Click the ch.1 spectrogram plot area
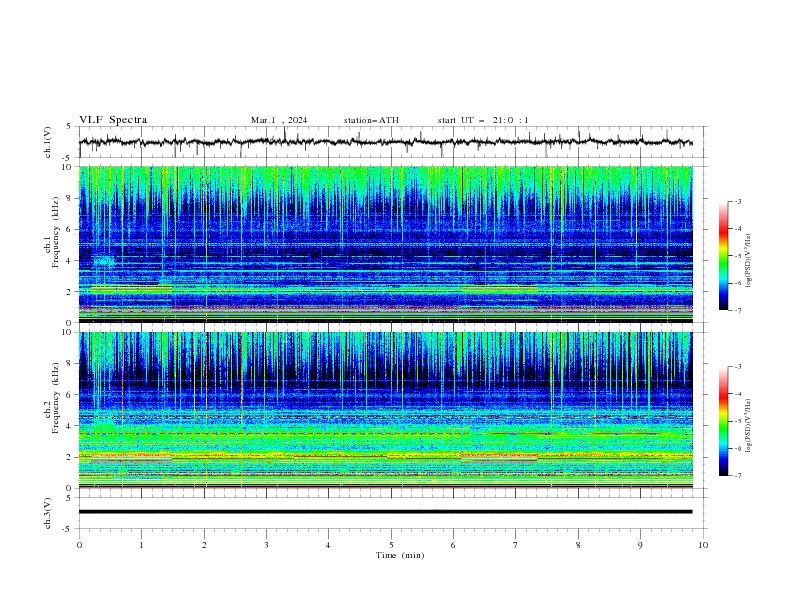 pos(385,244)
